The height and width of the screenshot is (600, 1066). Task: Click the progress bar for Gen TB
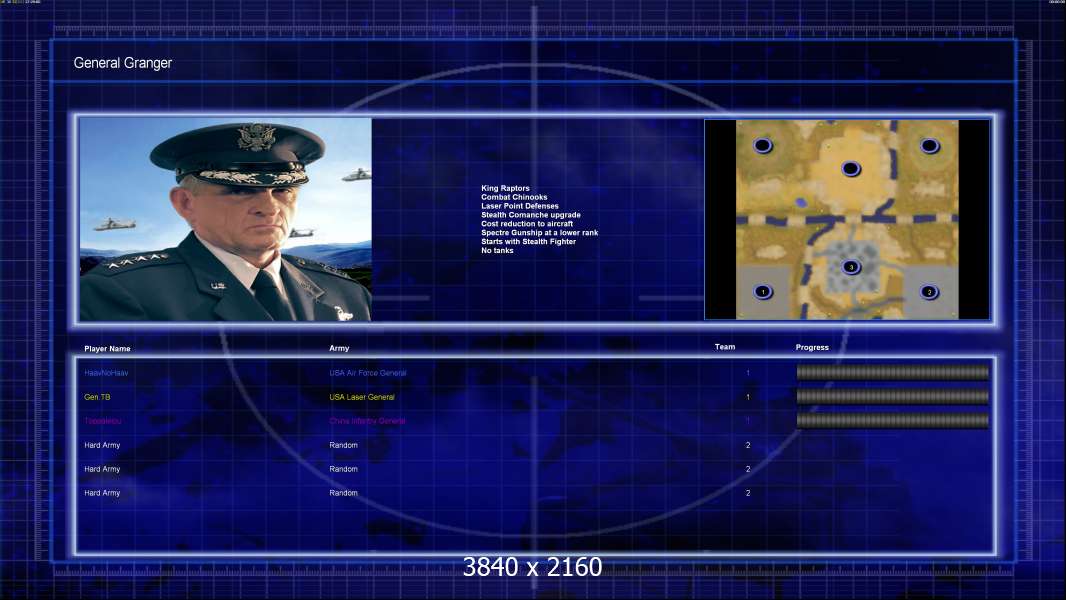[893, 397]
